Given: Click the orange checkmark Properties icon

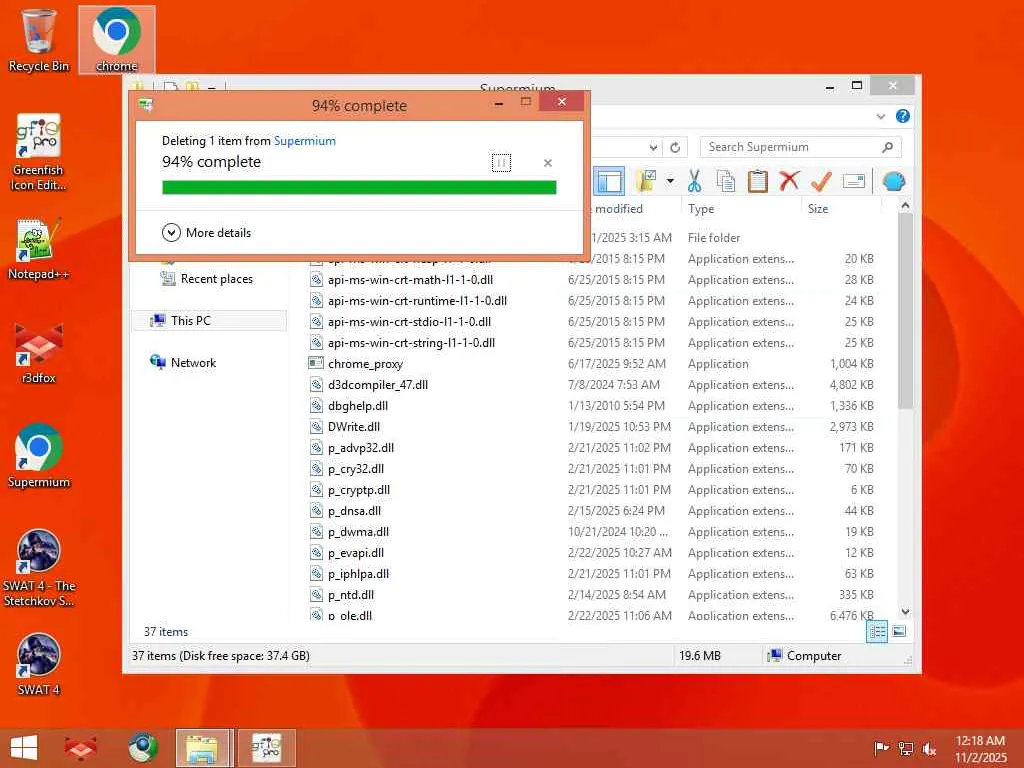Looking at the screenshot, I should tap(821, 181).
